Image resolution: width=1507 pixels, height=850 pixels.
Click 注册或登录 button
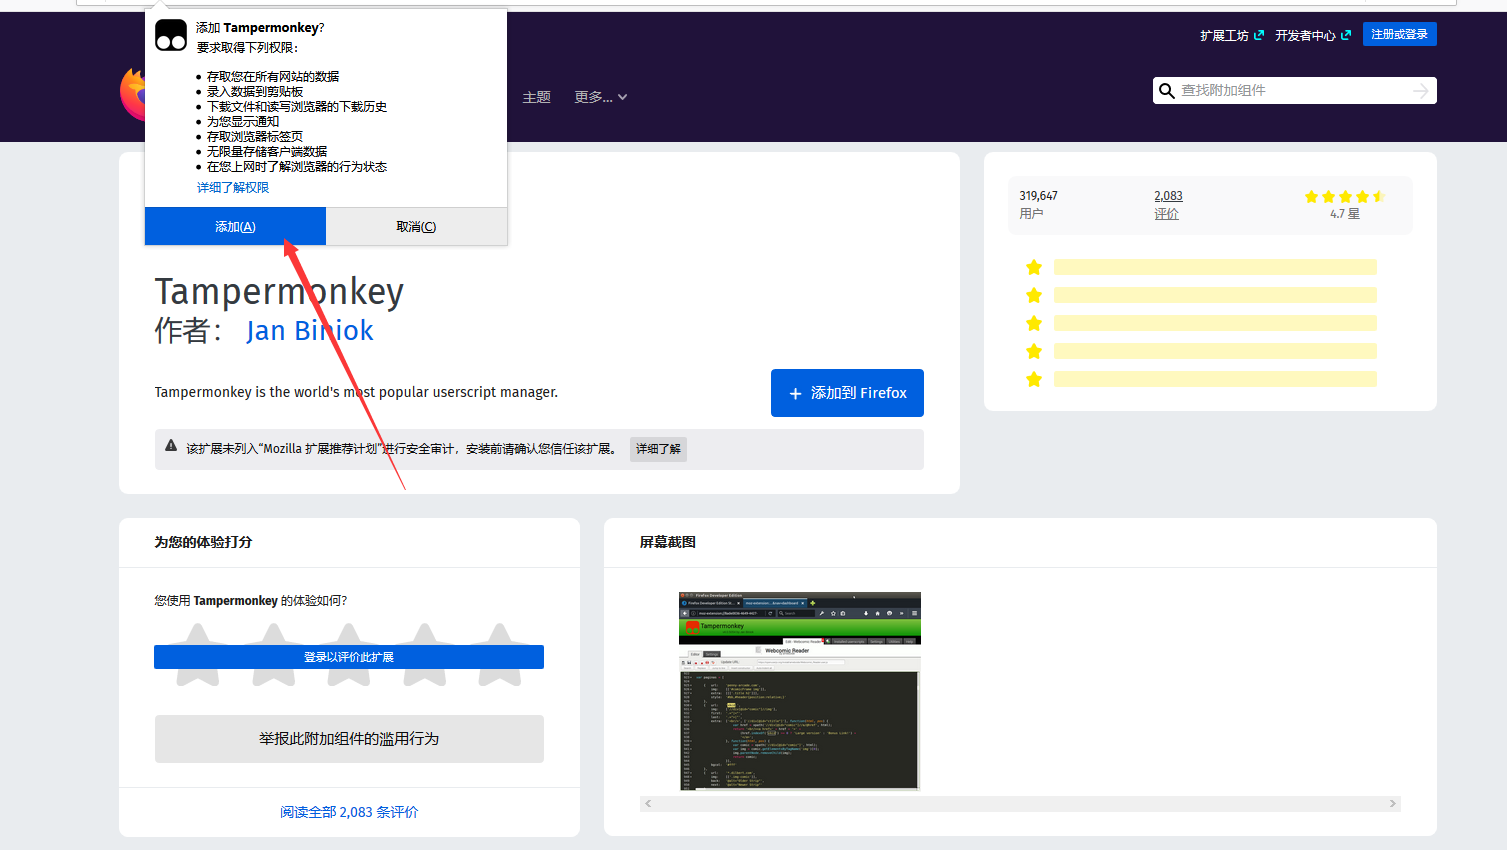click(1399, 34)
